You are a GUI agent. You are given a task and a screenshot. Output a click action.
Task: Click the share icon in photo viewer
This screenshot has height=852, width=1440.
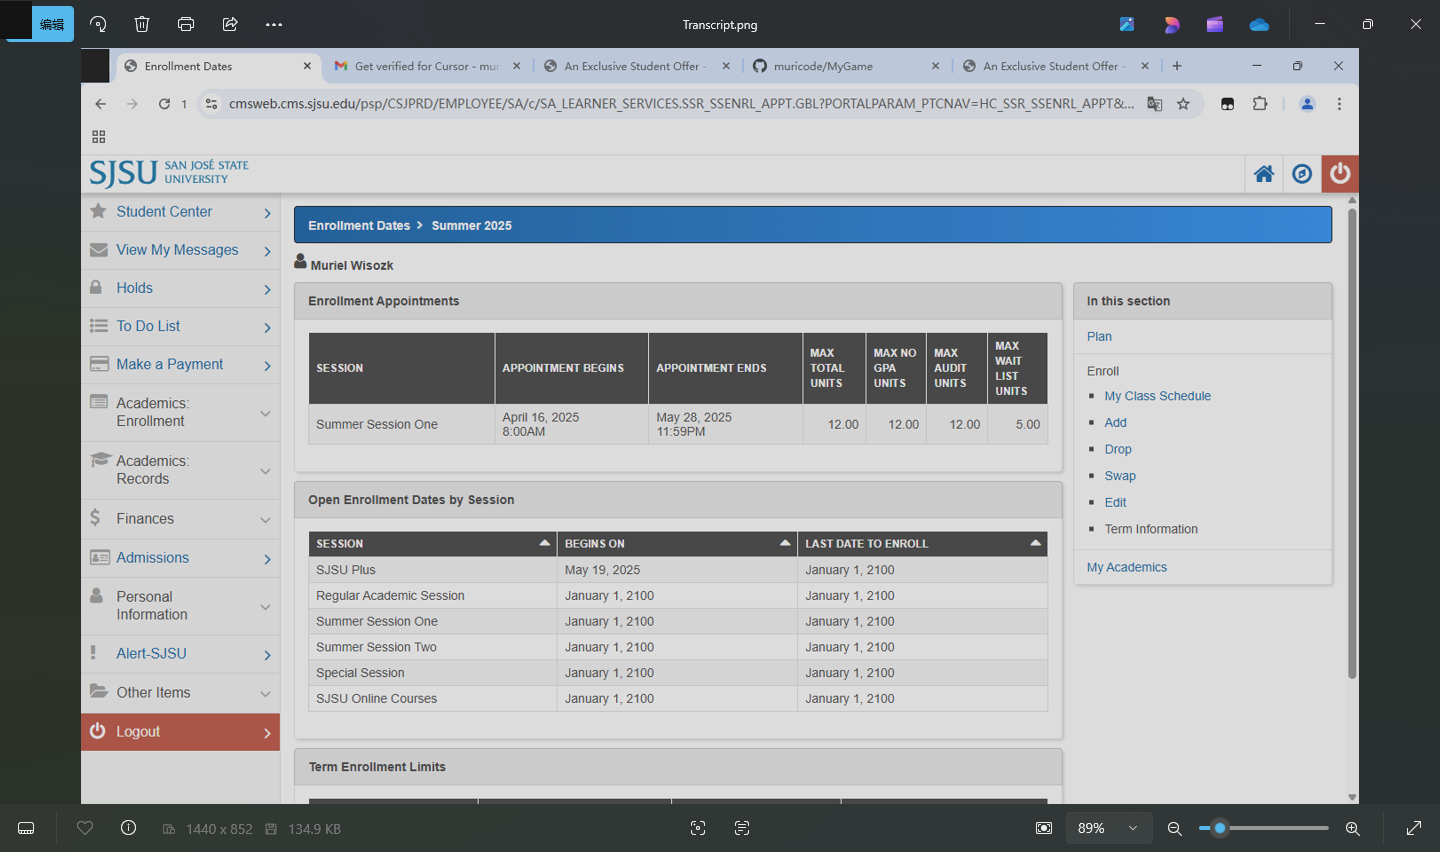pos(230,24)
